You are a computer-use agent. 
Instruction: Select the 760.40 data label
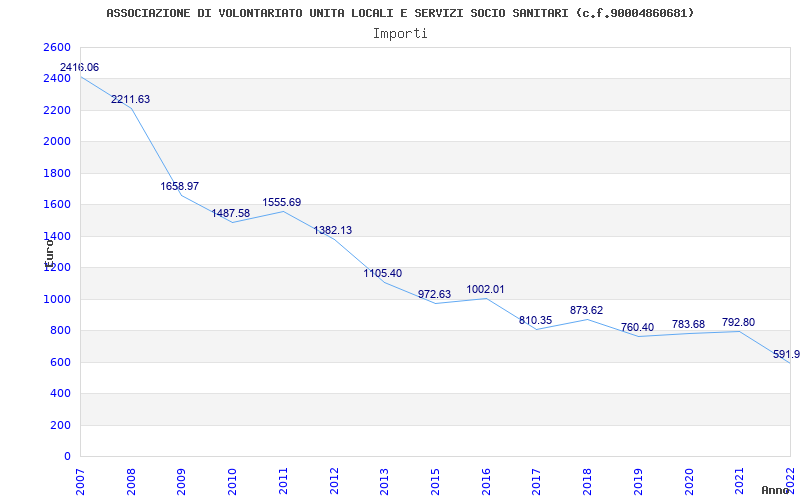pos(637,328)
